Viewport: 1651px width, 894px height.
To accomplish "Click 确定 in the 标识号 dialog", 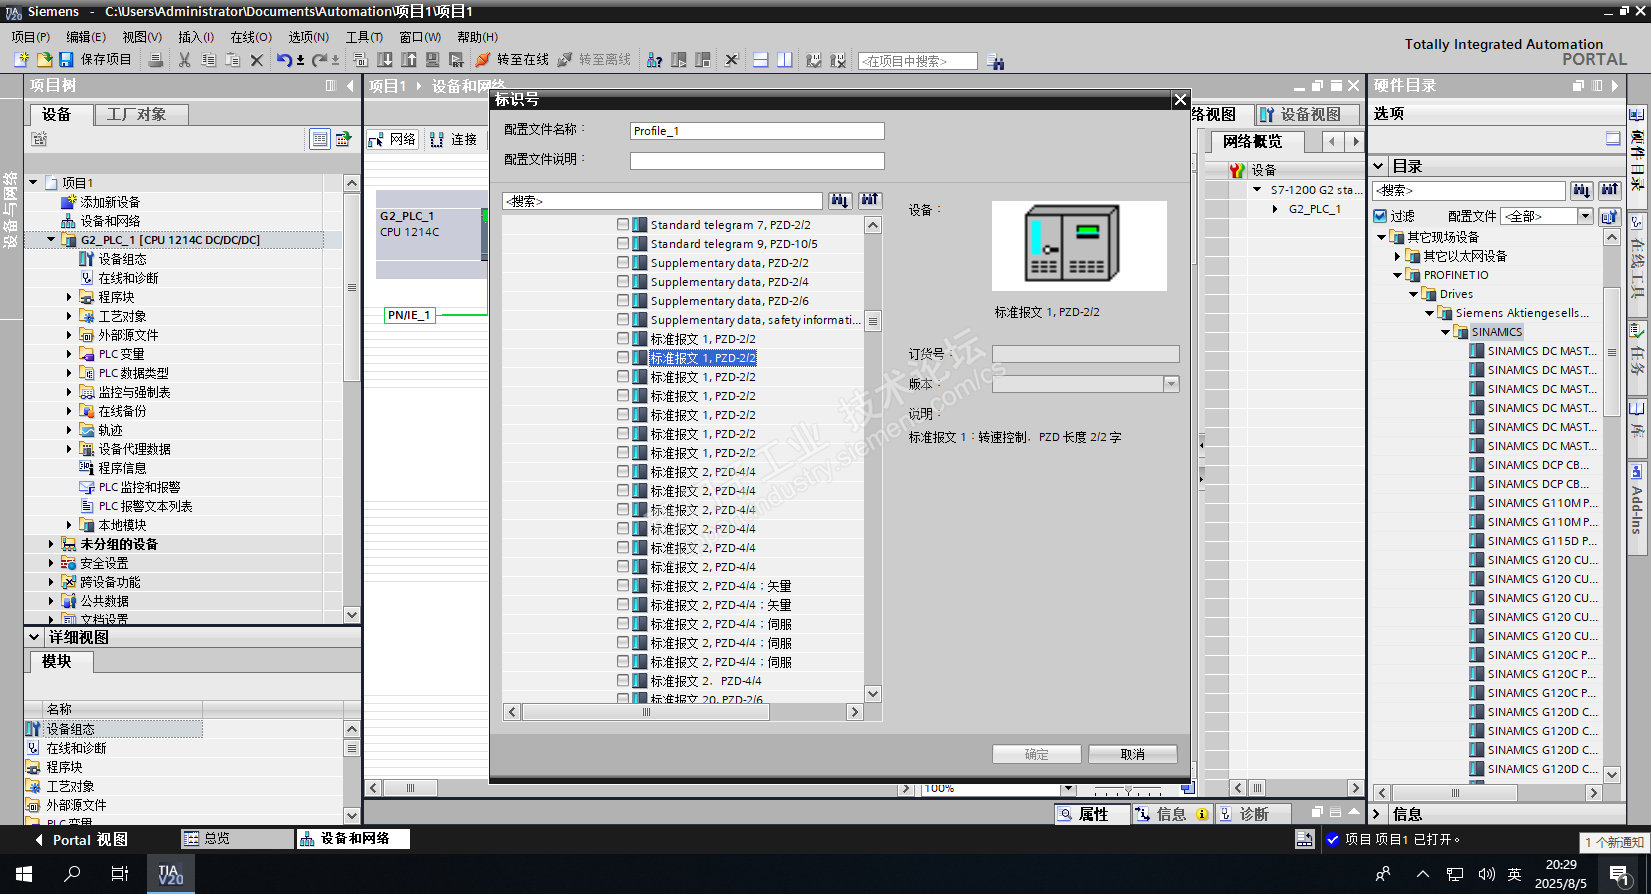I will click(1037, 754).
